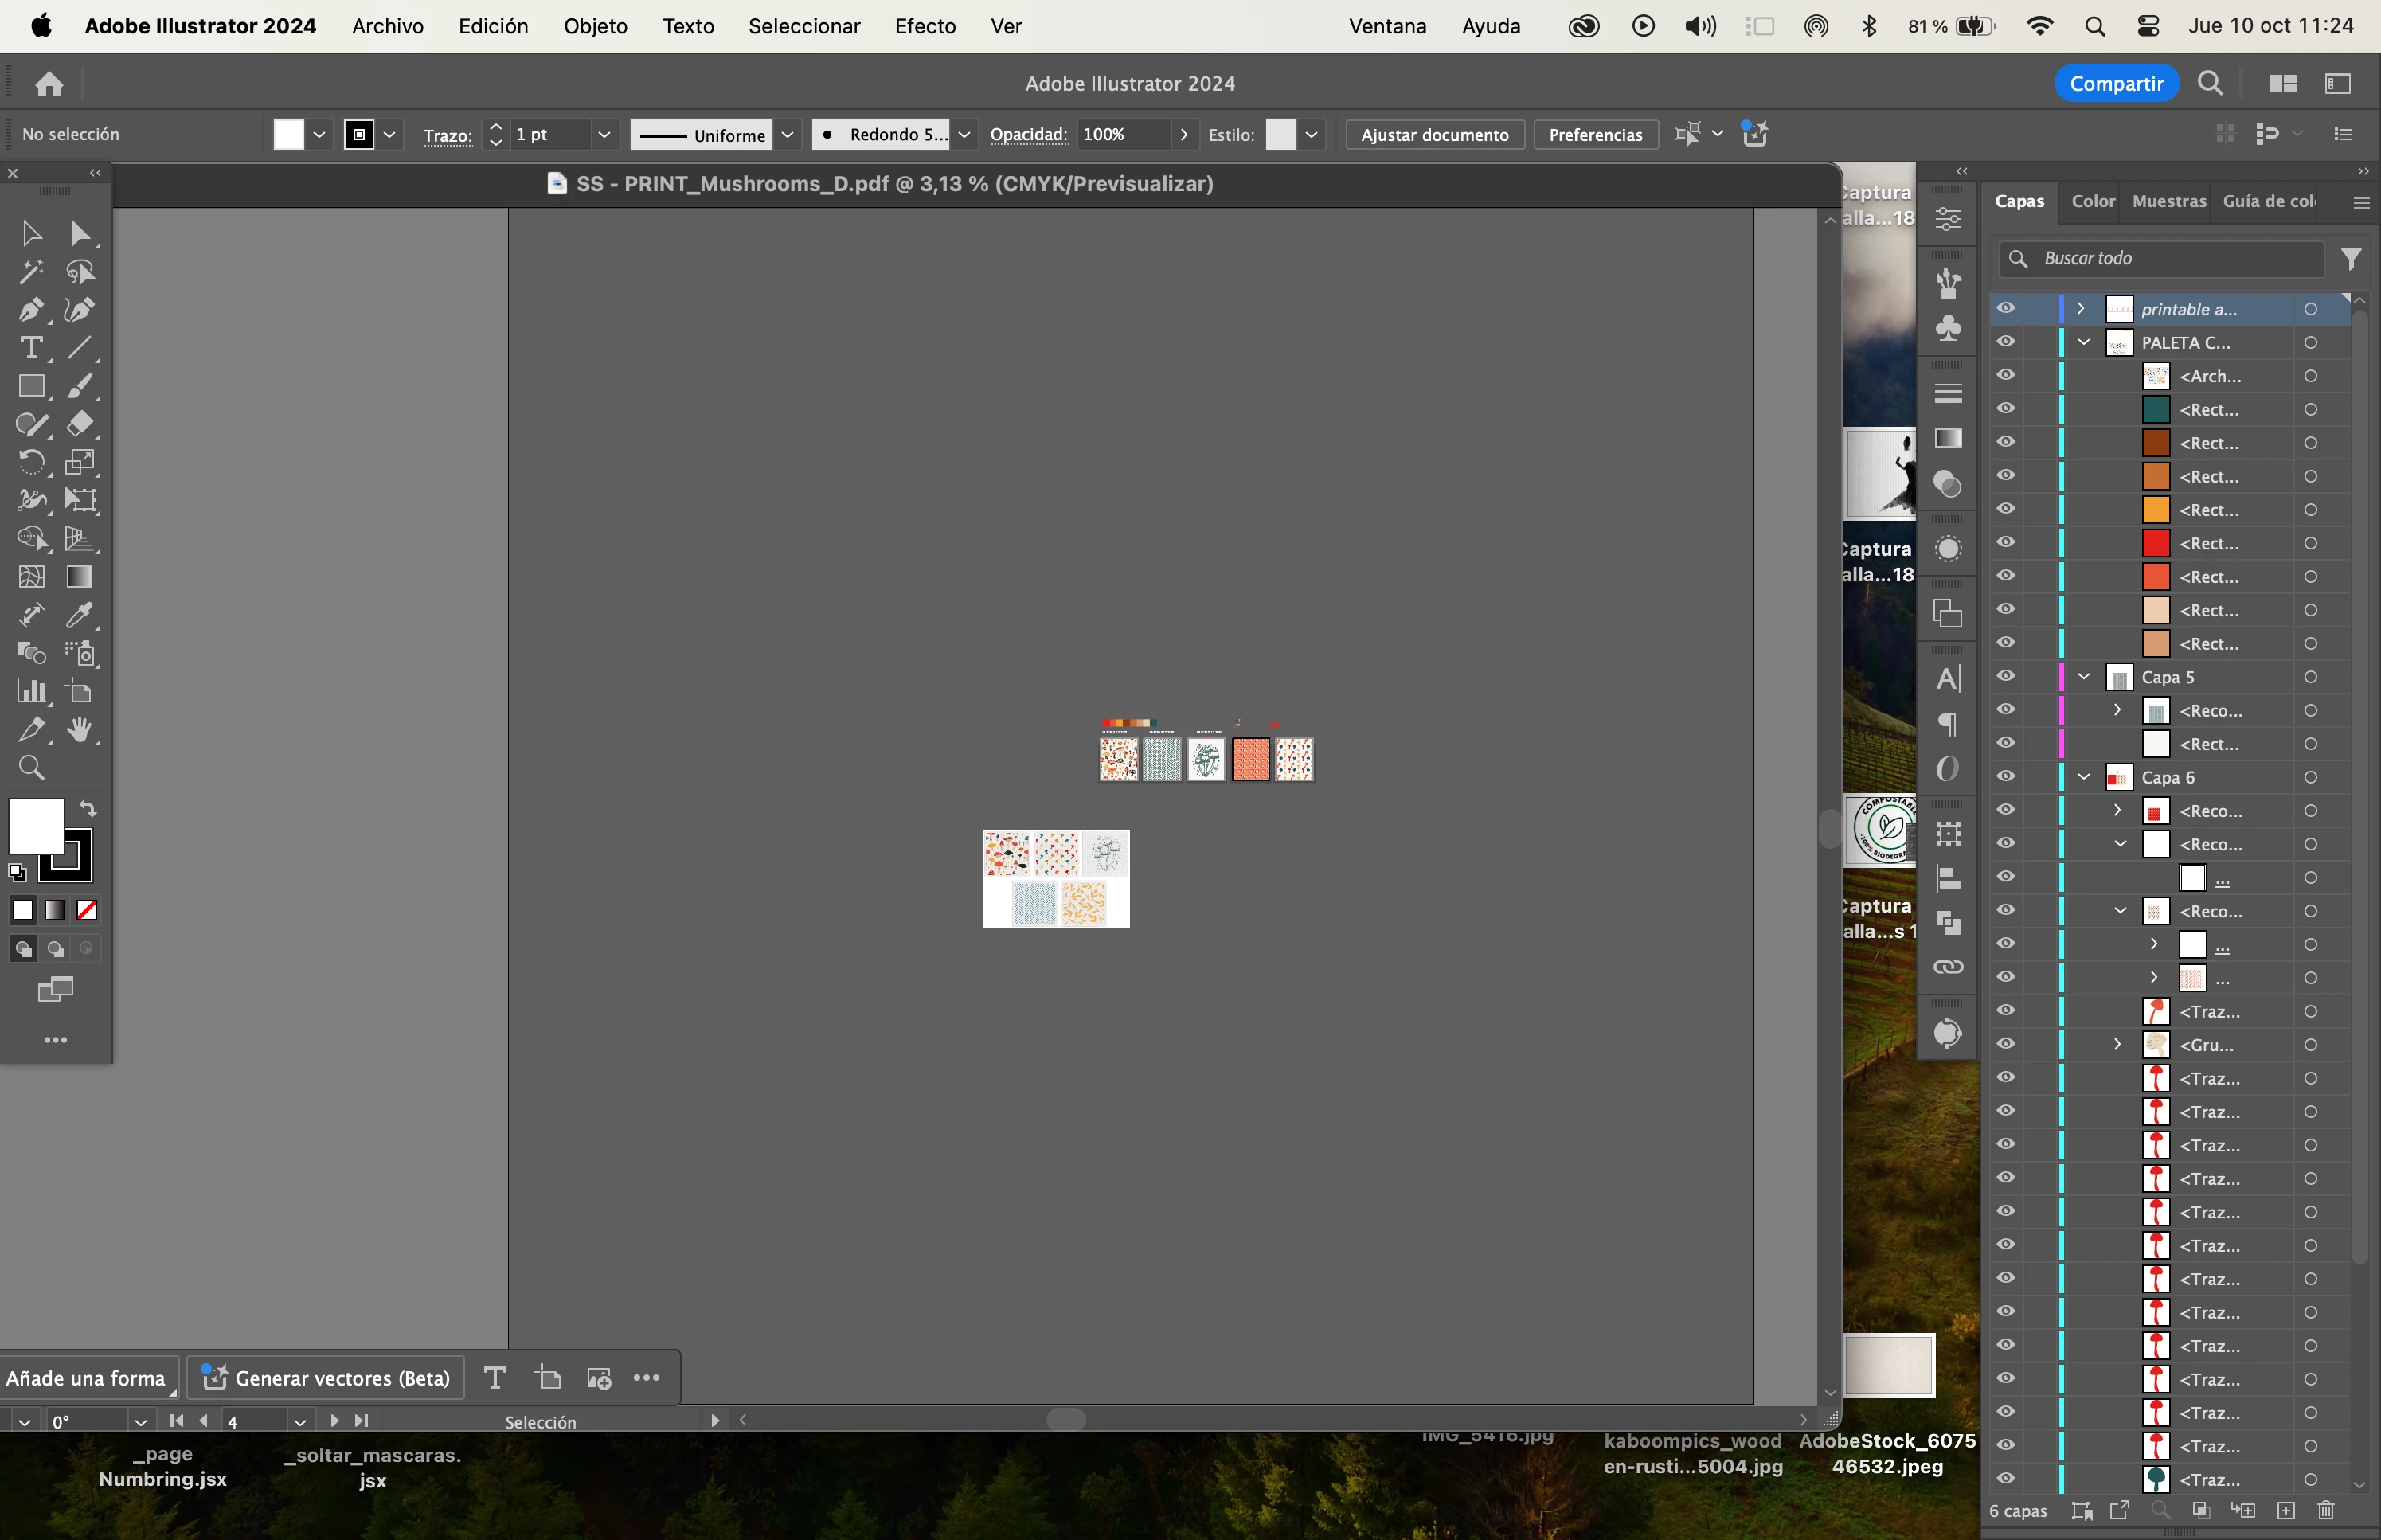Screen dimensions: 2381x1540
Task: Open the Uniforme stroke profile dropdown
Action: tap(788, 134)
